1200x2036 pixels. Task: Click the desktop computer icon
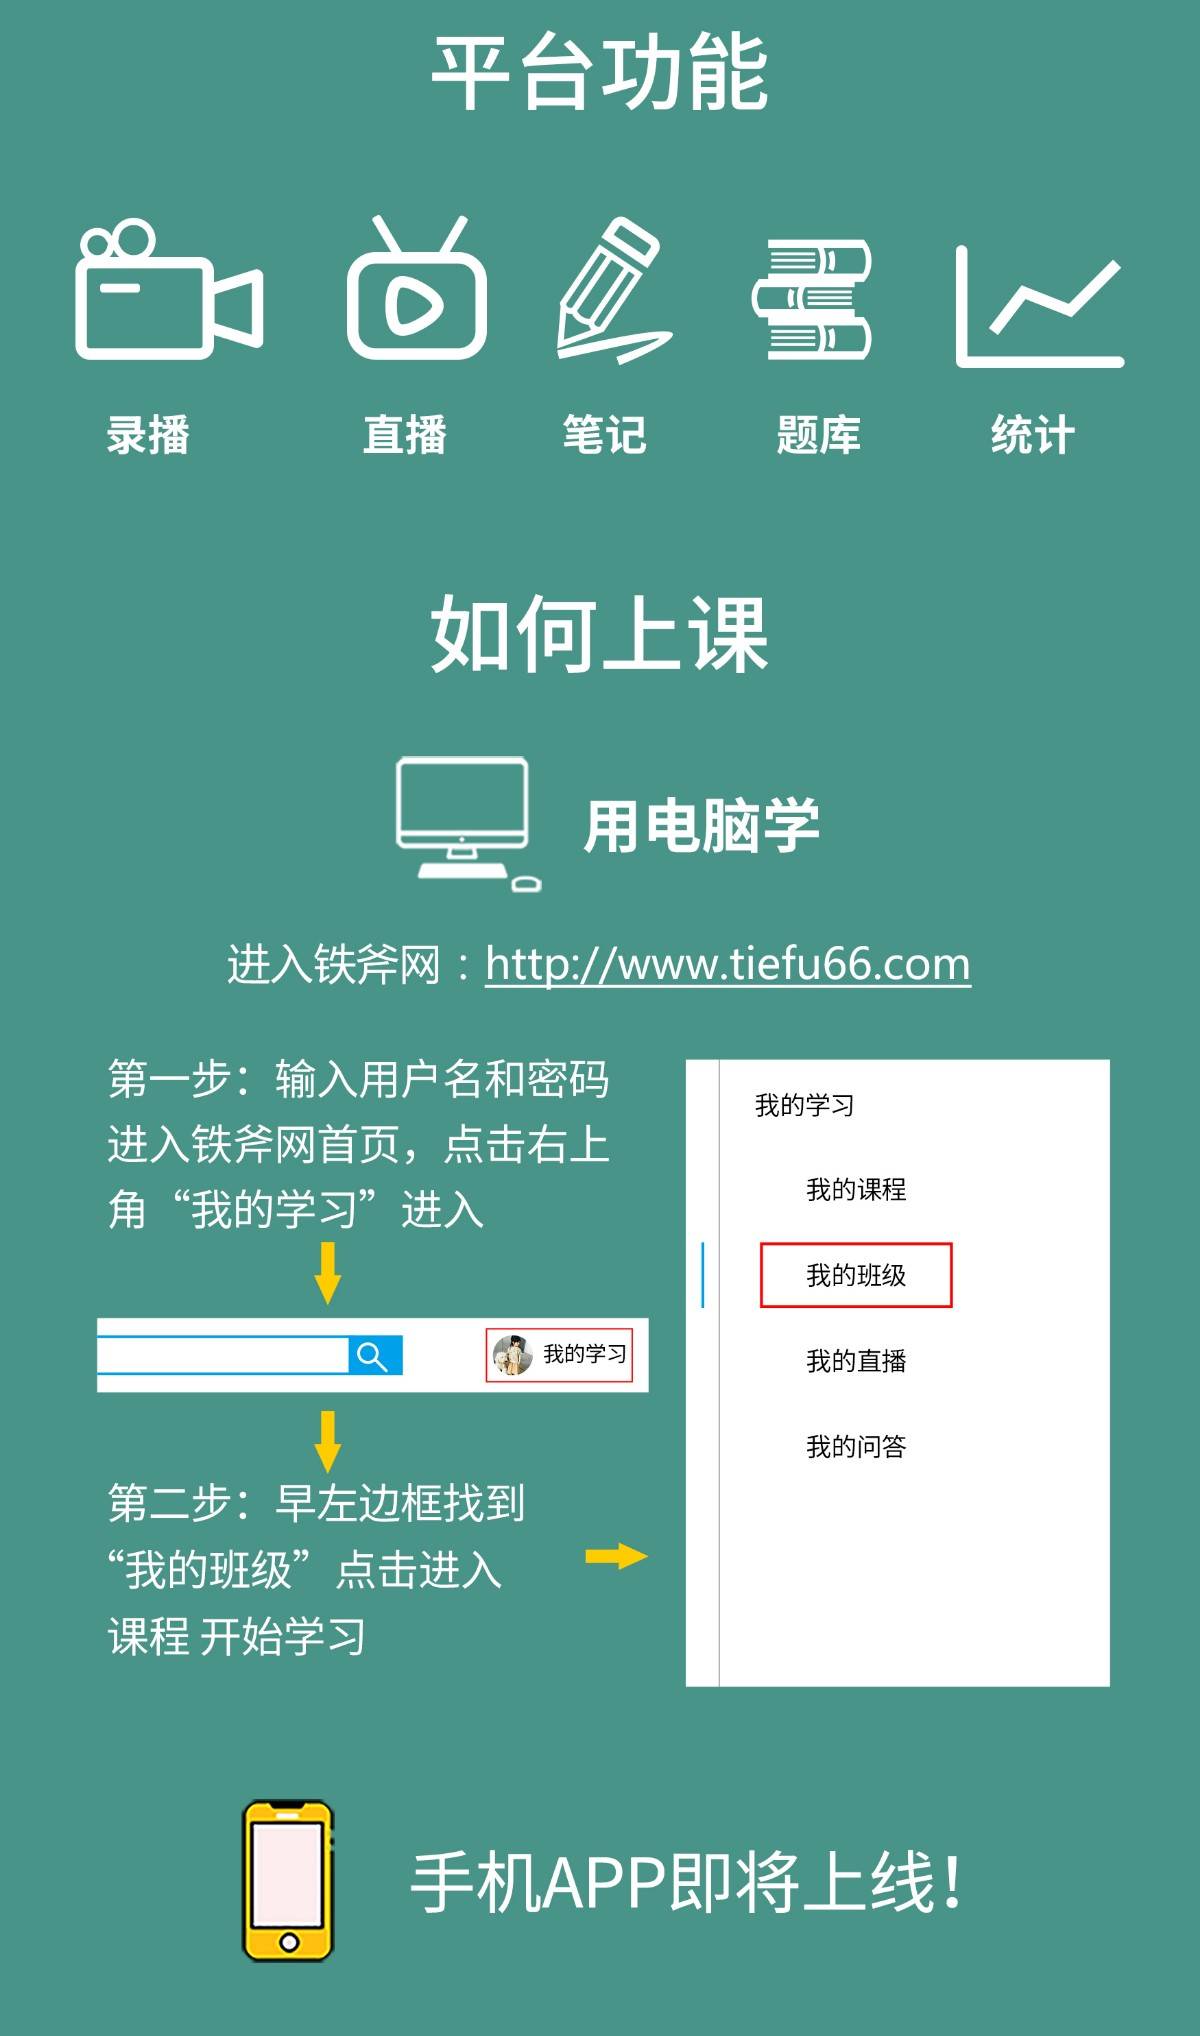tap(468, 823)
